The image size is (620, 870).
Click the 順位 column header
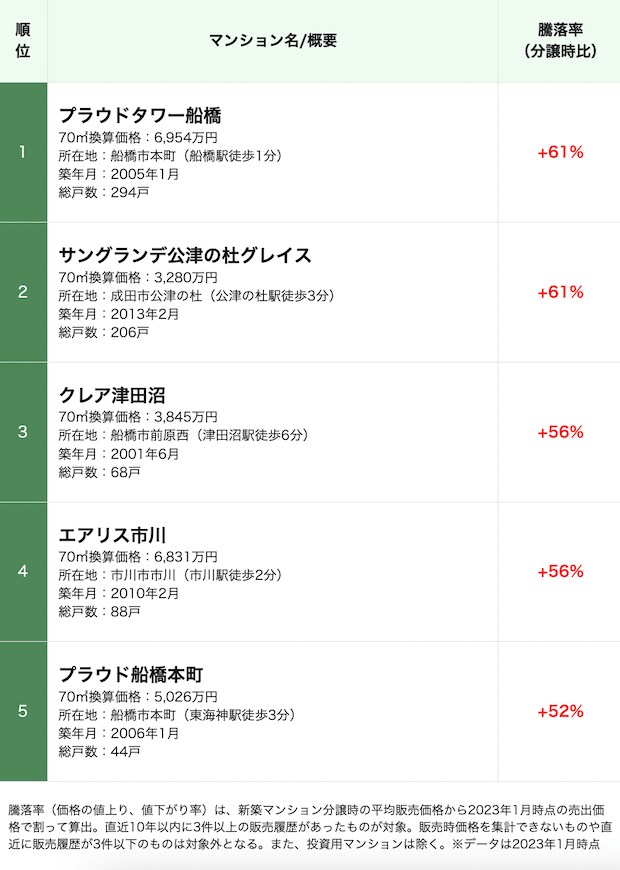[23, 41]
